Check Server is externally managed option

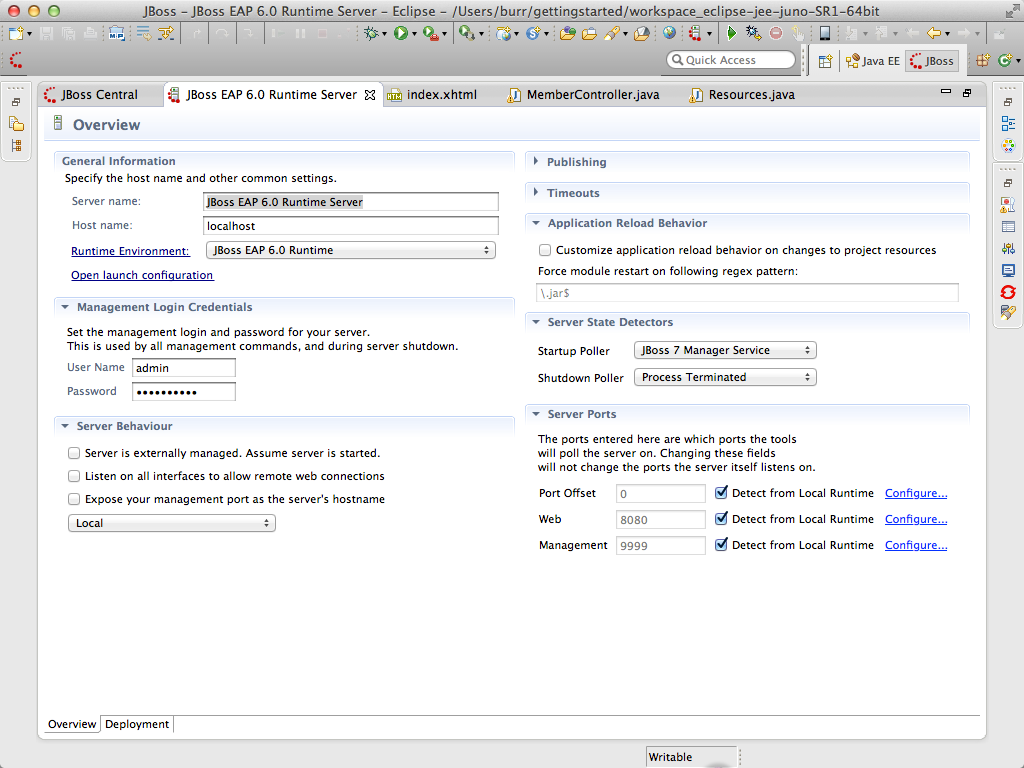click(74, 453)
